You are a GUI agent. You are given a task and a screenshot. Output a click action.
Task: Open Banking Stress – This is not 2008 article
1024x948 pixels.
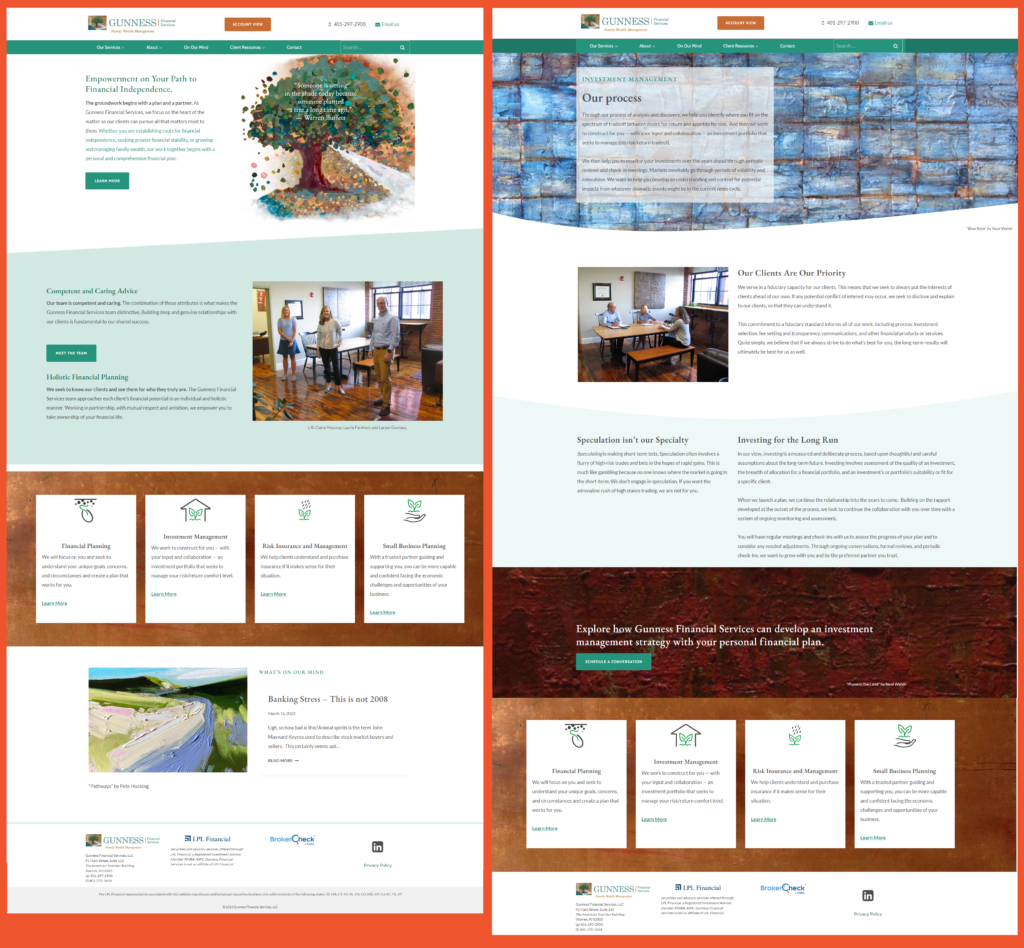click(x=328, y=699)
